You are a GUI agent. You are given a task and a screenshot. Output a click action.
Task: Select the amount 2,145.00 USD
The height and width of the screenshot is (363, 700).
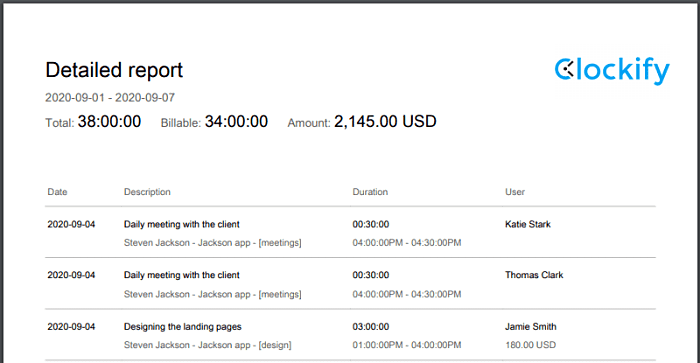pos(385,121)
